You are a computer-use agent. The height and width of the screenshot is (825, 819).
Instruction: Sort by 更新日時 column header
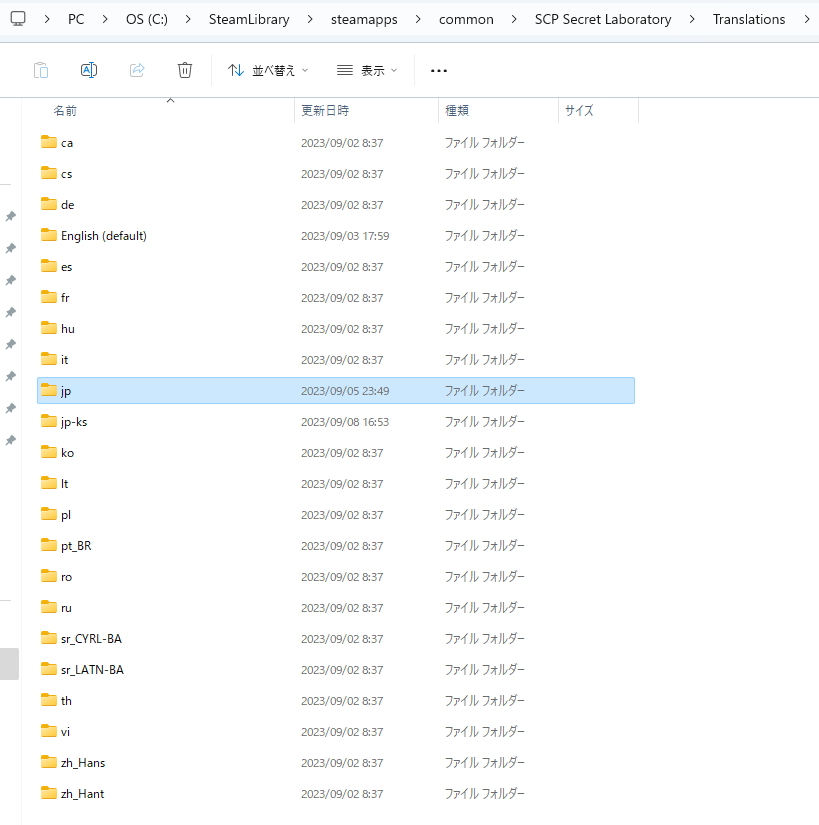click(x=325, y=110)
